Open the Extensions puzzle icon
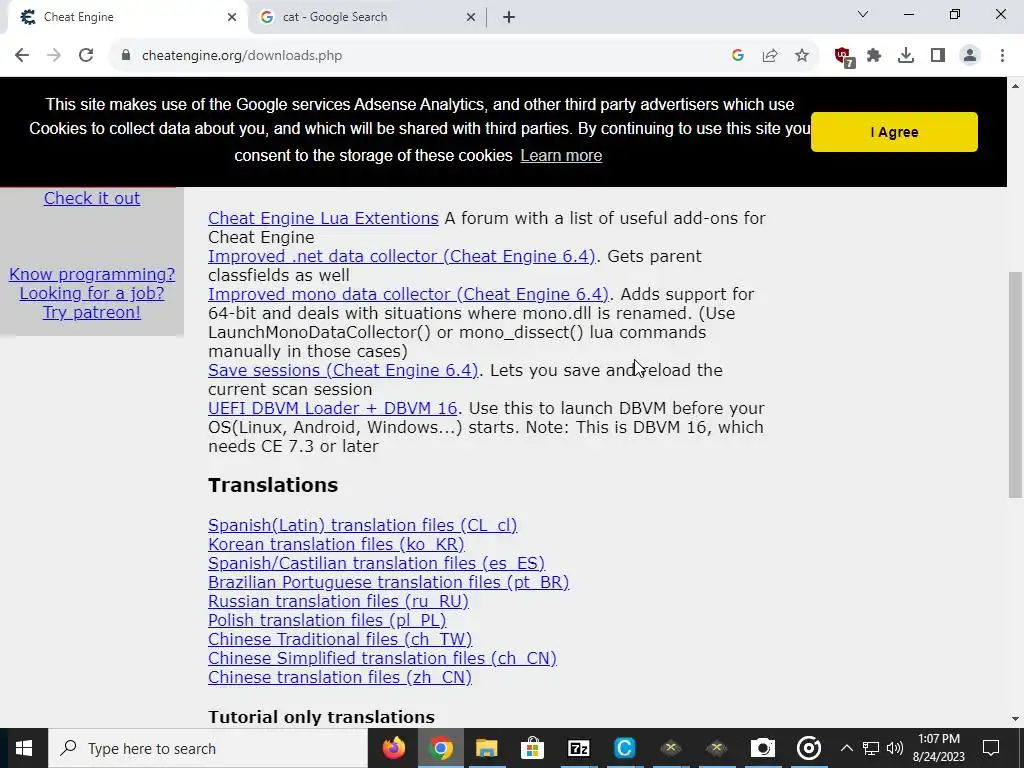The width and height of the screenshot is (1024, 768). 874,56
